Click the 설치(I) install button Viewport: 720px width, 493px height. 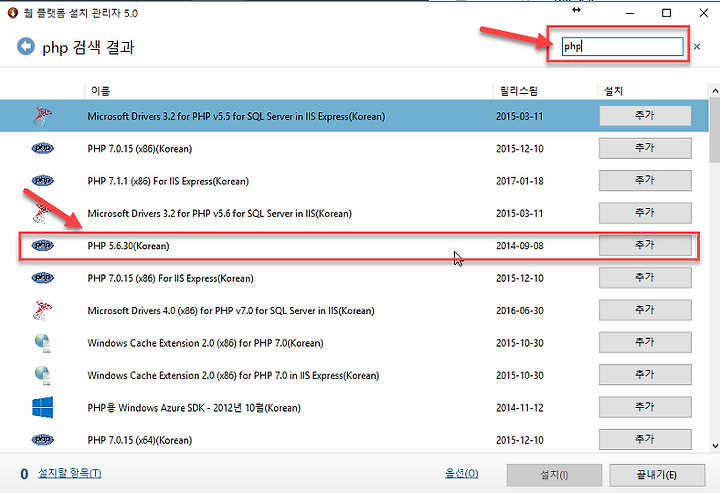(554, 475)
